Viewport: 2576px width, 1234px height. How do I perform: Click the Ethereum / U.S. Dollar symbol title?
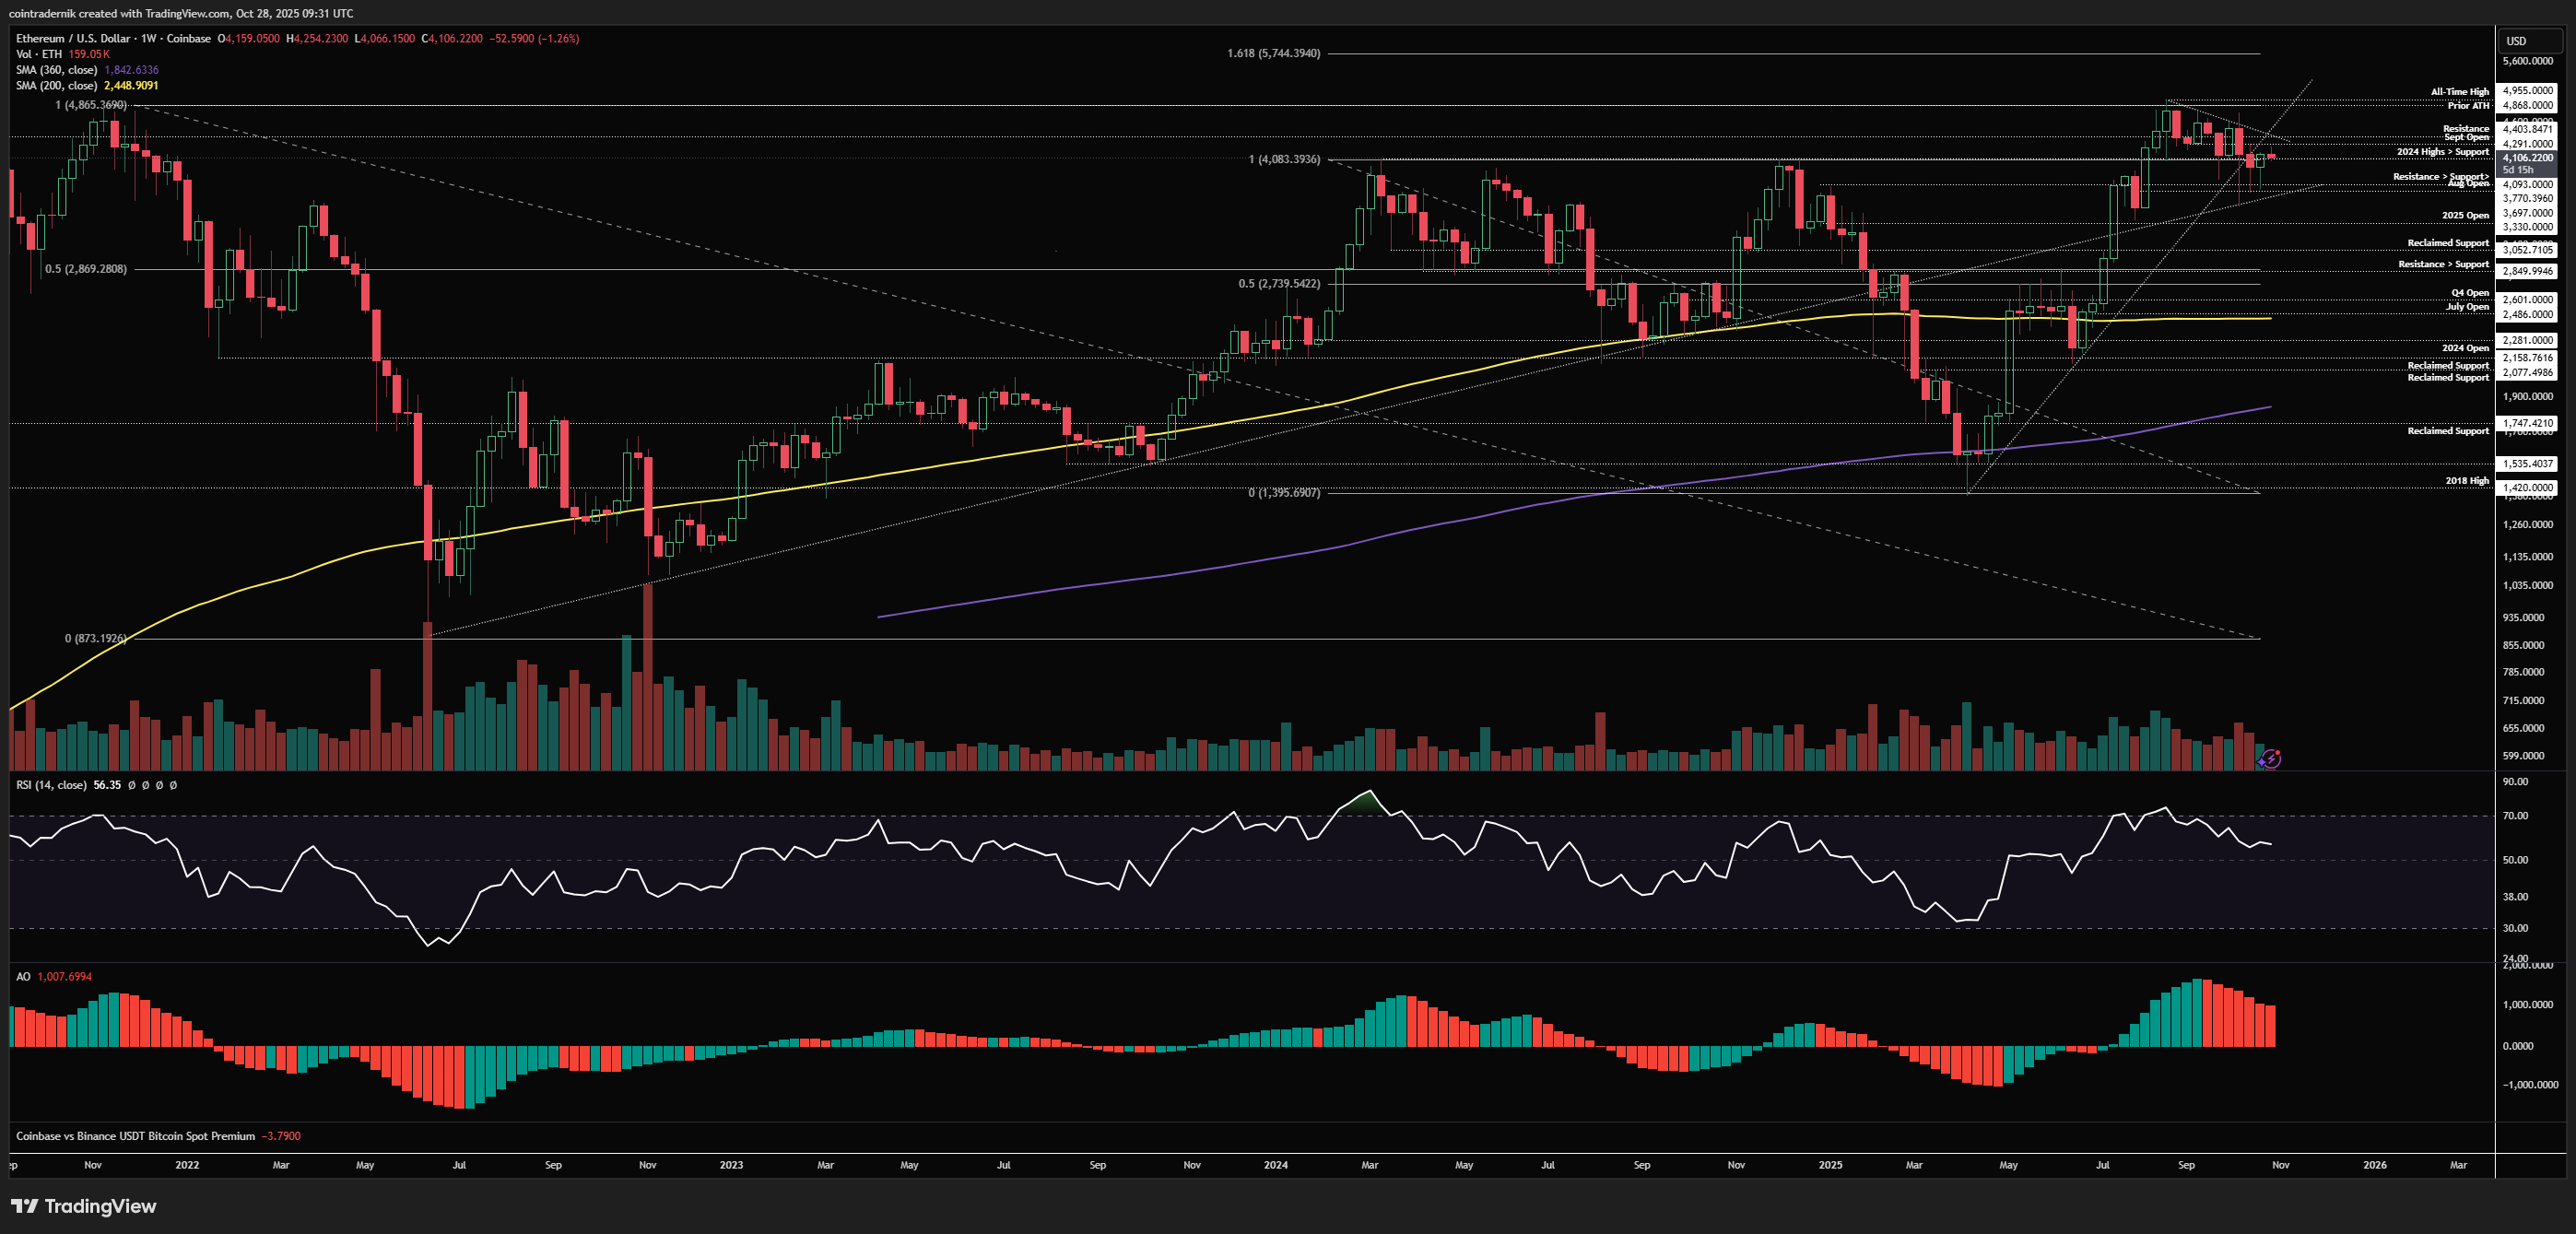(72, 39)
